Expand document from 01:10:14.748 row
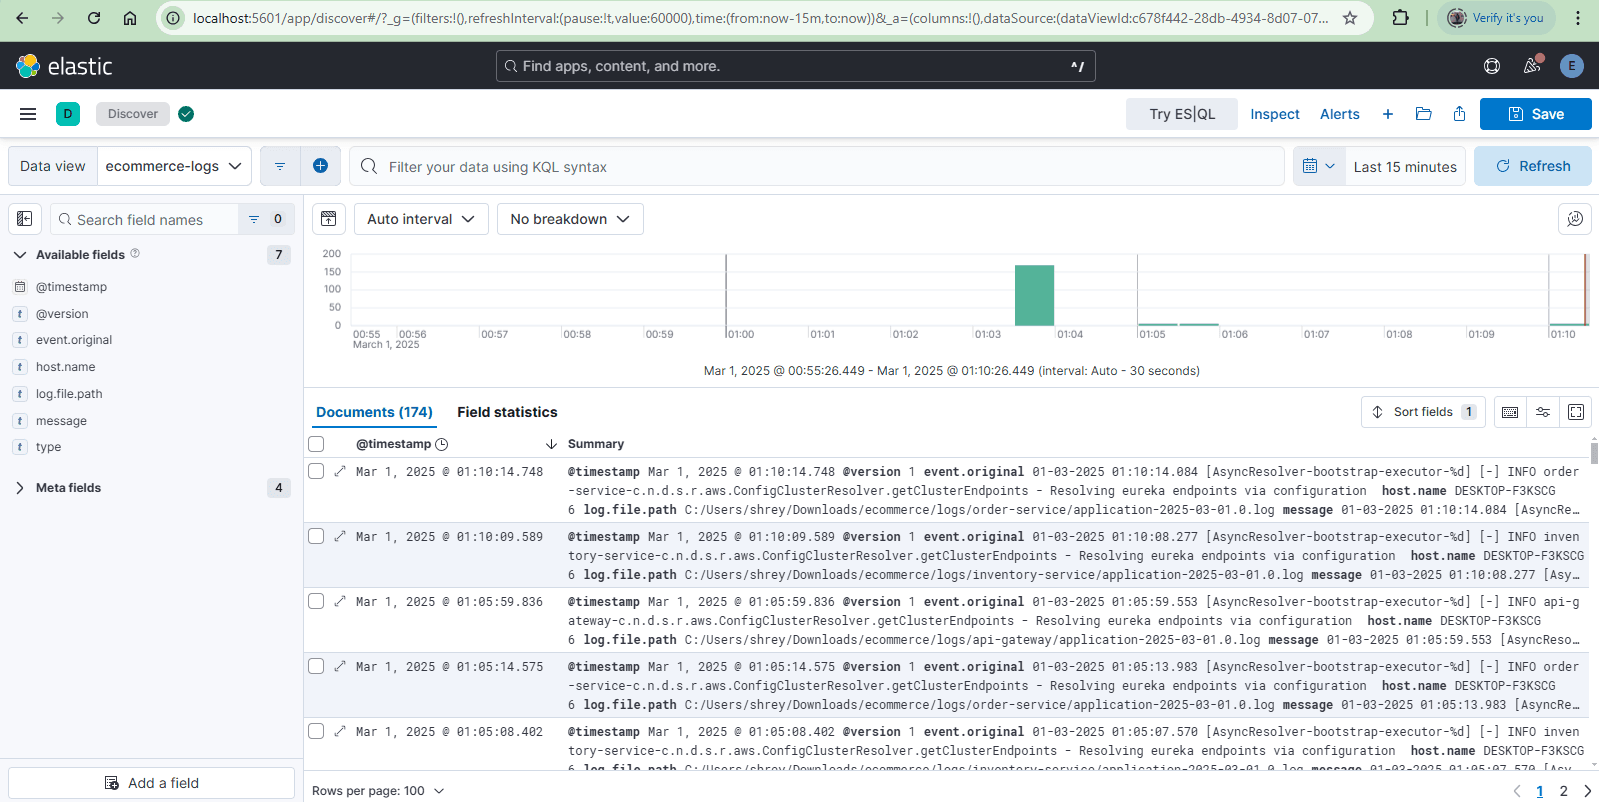Viewport: 1599px width, 802px height. click(x=340, y=471)
